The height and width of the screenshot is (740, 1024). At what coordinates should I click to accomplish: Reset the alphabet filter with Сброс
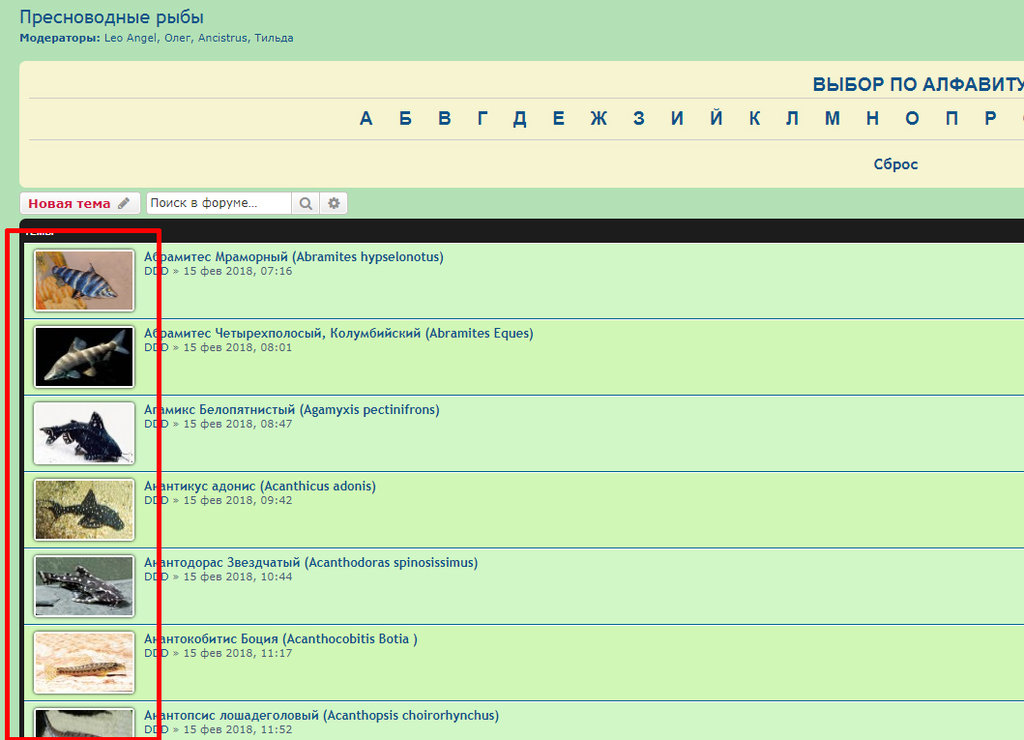point(895,164)
